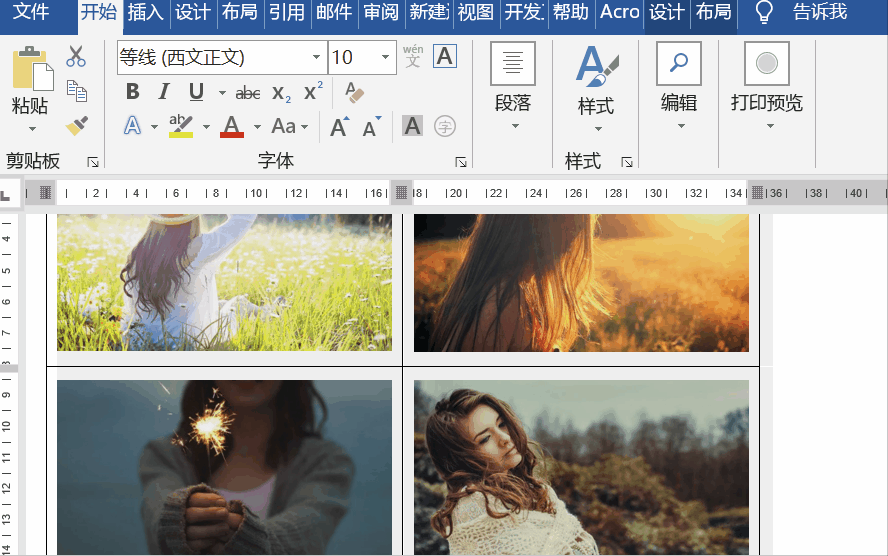The height and width of the screenshot is (556, 888).
Task: Click enclosed character (字) icon
Action: tap(445, 126)
